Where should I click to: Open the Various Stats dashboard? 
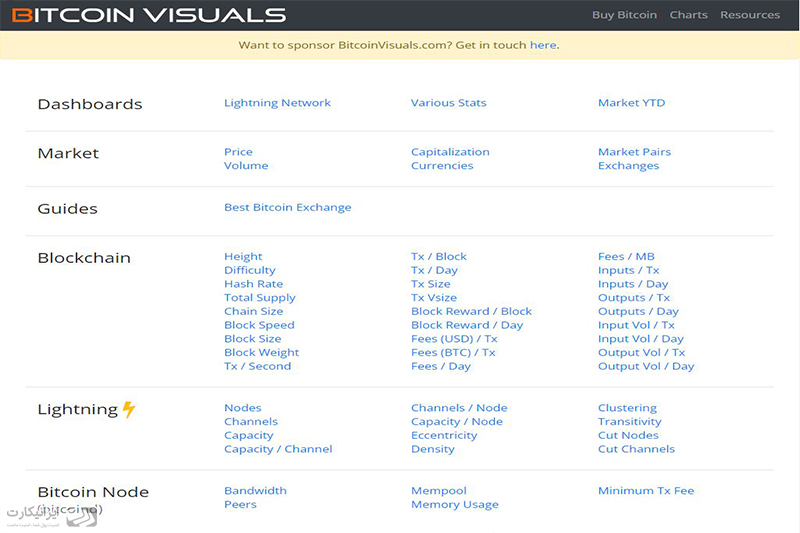point(448,103)
